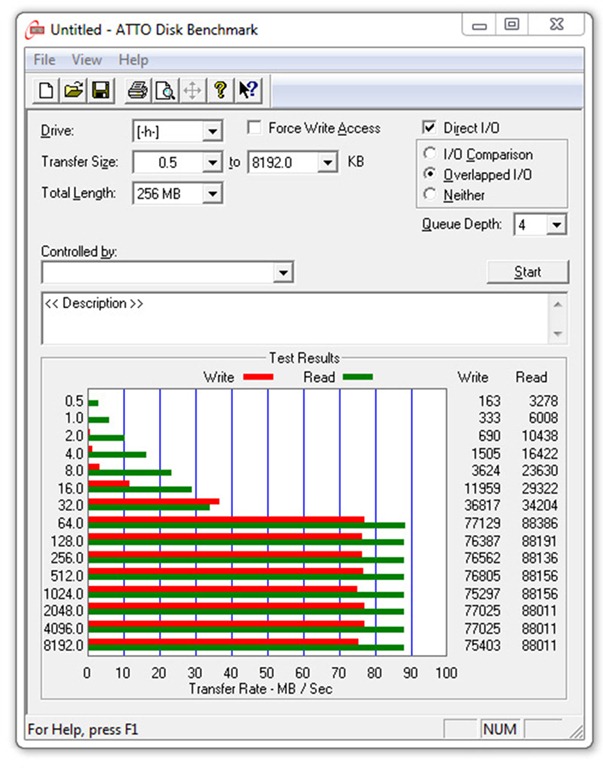This screenshot has height=768, width=603.
Task: Click the 64.0 green read bar
Action: point(246,526)
